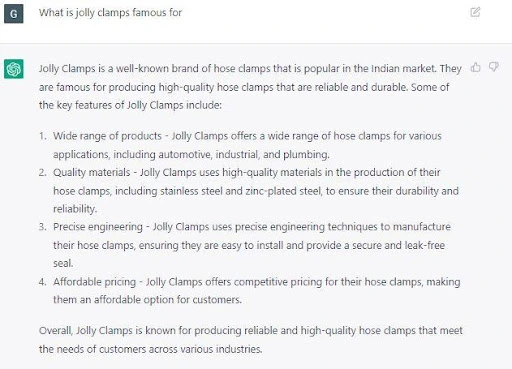Click the 'Quality materials' heading text

pyautogui.click(x=92, y=172)
